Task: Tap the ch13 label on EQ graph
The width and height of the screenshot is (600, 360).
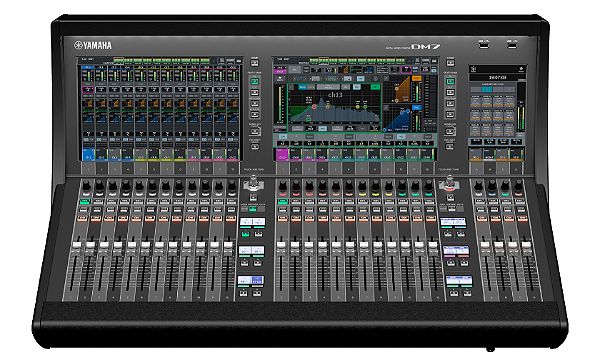Action: (335, 95)
